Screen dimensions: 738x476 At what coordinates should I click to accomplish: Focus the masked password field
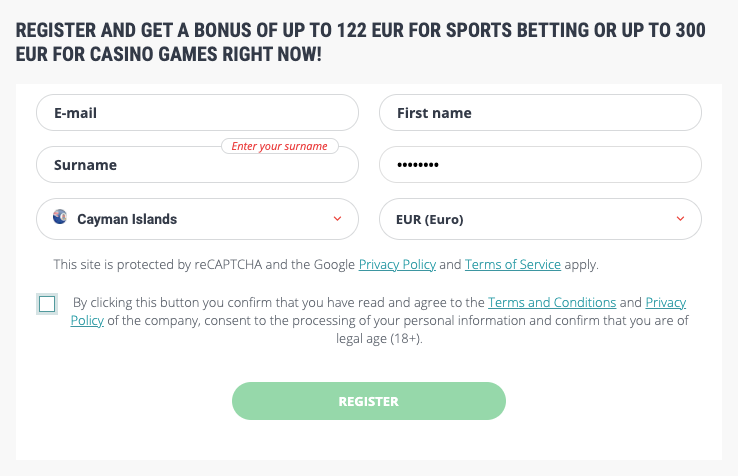click(x=540, y=165)
